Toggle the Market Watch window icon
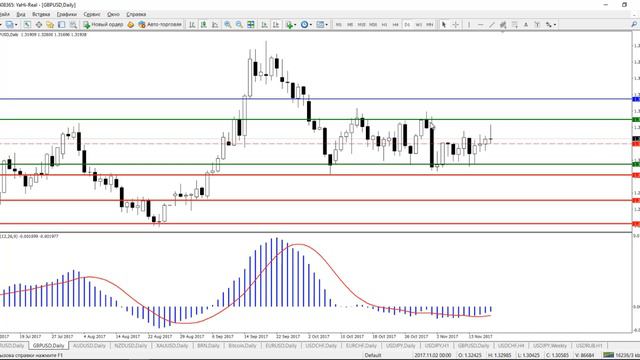 pyautogui.click(x=27, y=24)
